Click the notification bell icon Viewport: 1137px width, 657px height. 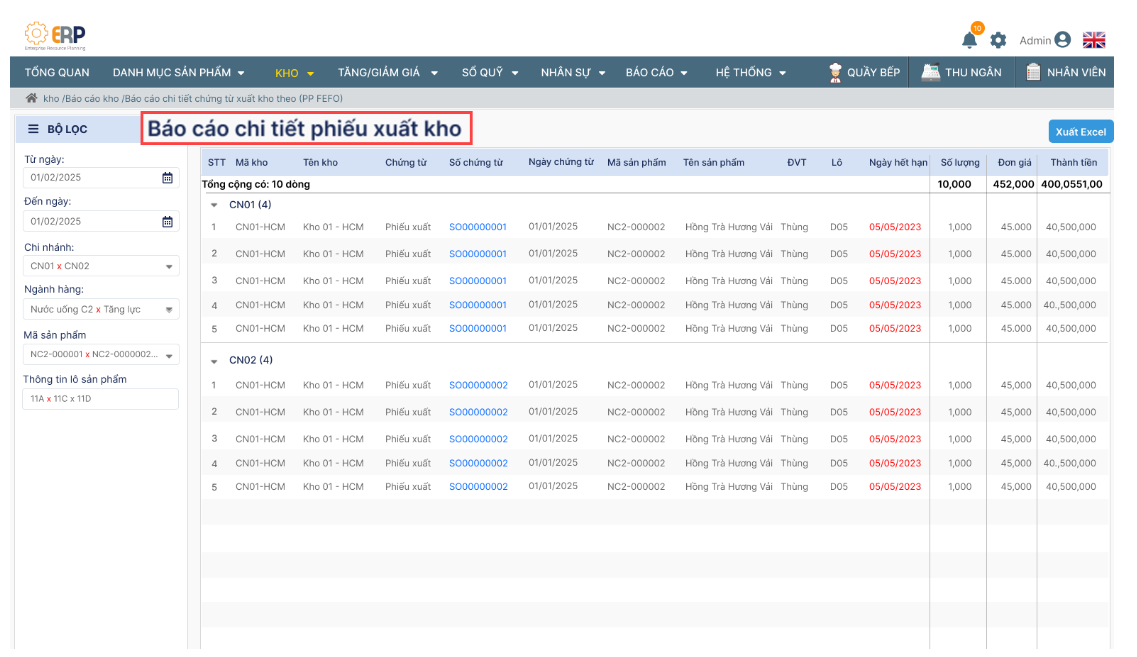pyautogui.click(x=969, y=40)
